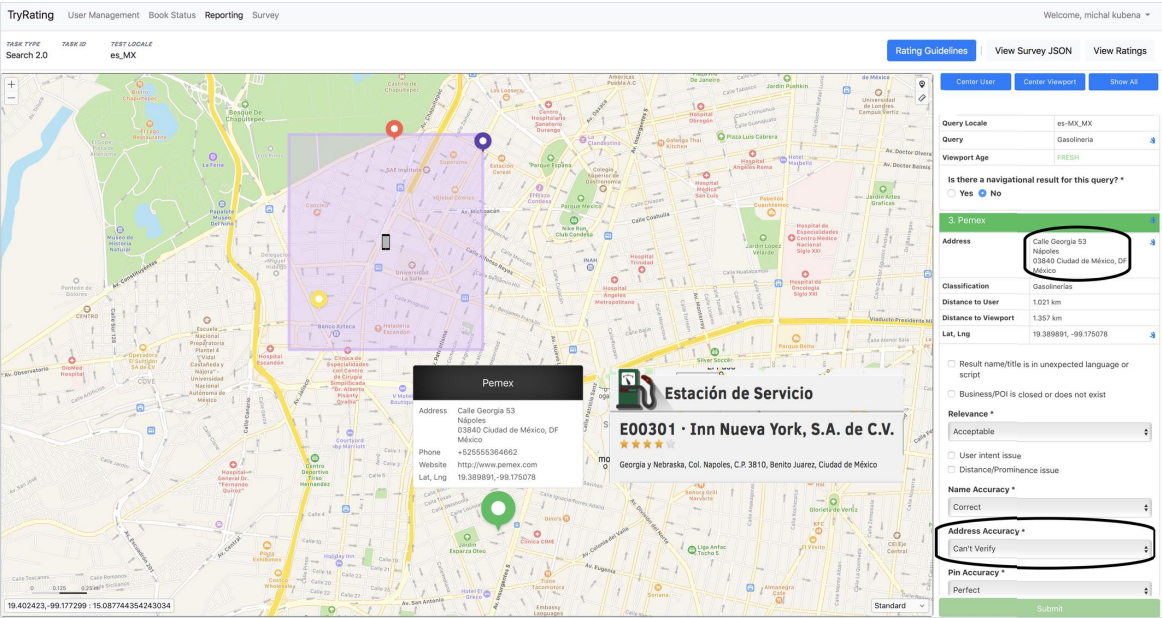Open the Reporting menu
The image size is (1162, 618).
click(224, 15)
